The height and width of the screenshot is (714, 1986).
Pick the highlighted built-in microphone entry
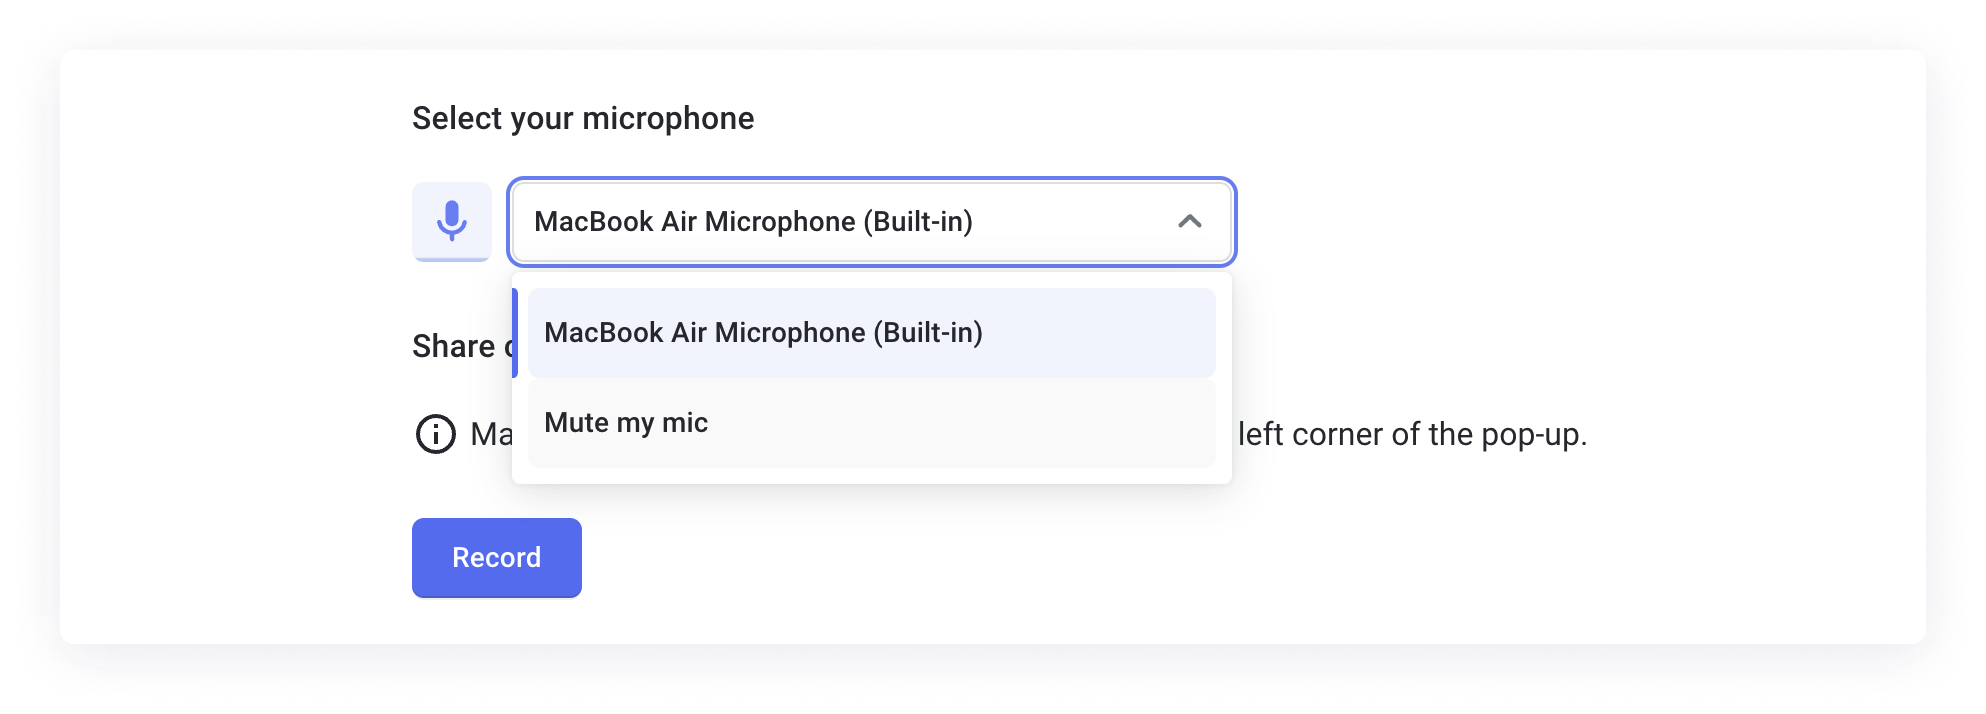763,333
